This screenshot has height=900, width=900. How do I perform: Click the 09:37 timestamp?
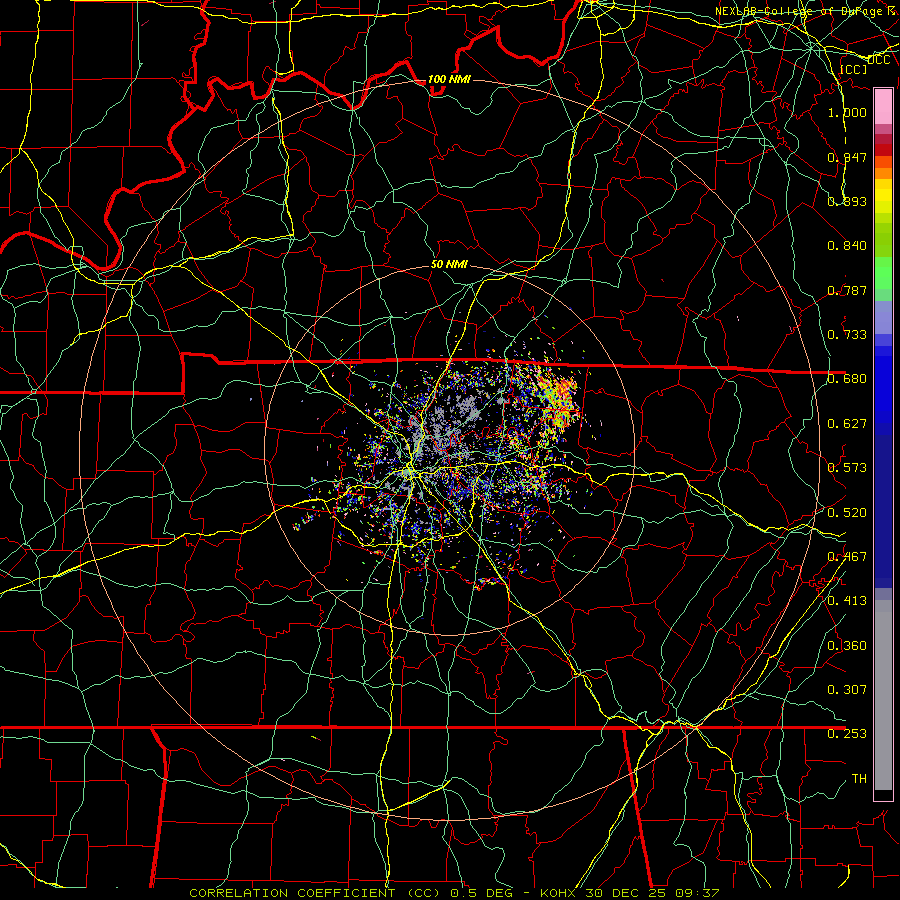click(698, 893)
